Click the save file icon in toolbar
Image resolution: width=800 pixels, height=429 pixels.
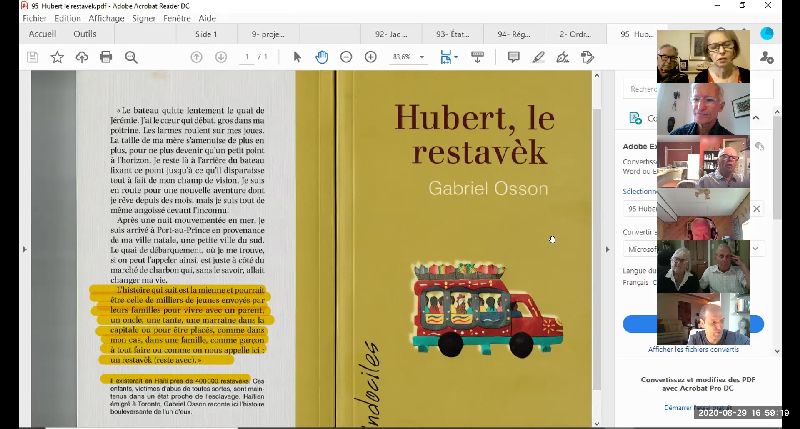(x=33, y=57)
